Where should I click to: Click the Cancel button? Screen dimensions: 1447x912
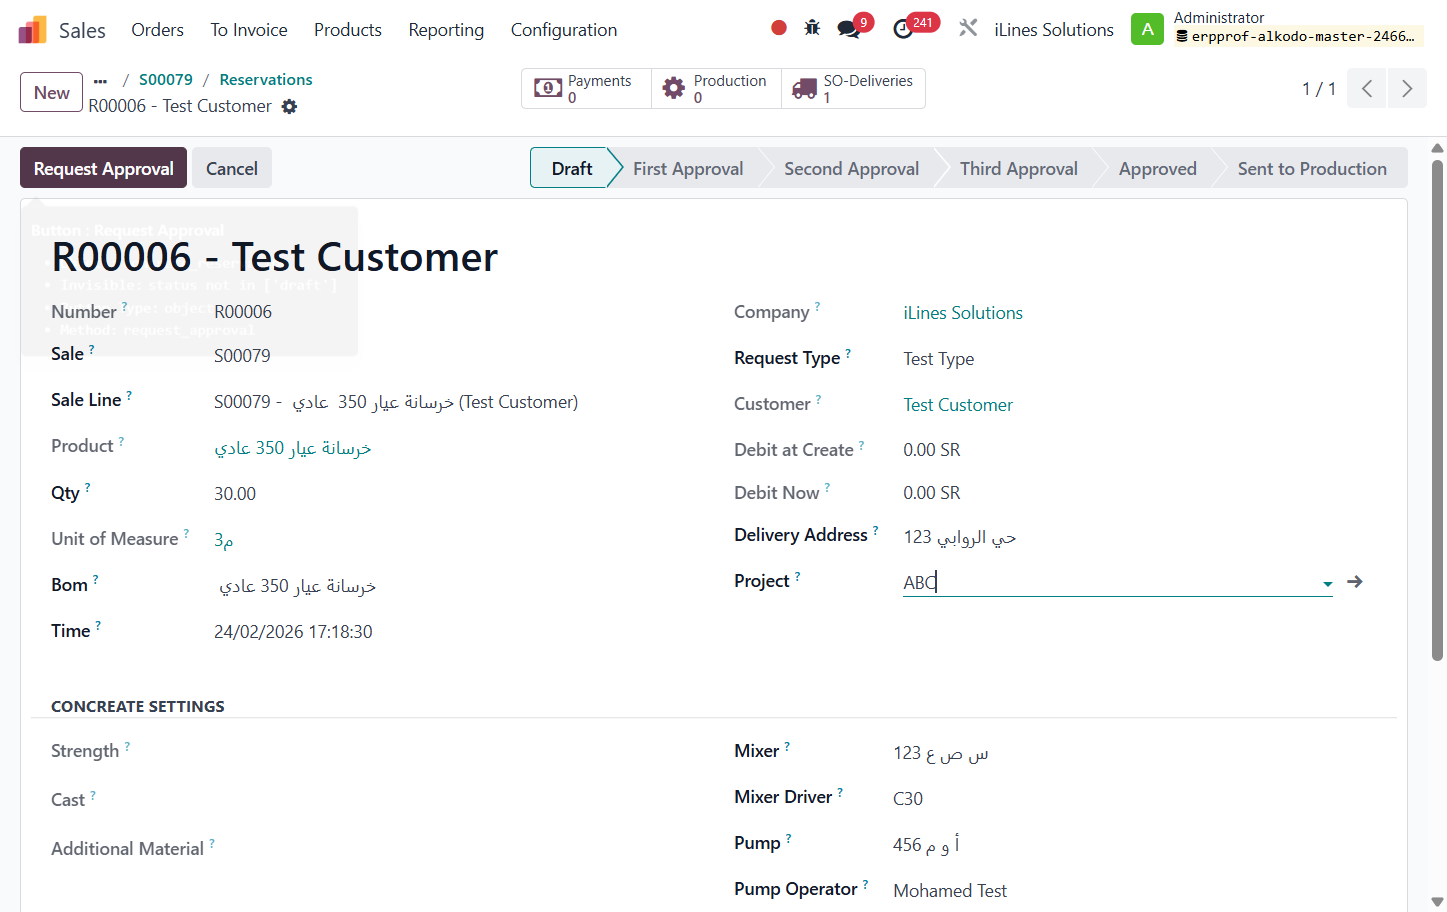[232, 168]
